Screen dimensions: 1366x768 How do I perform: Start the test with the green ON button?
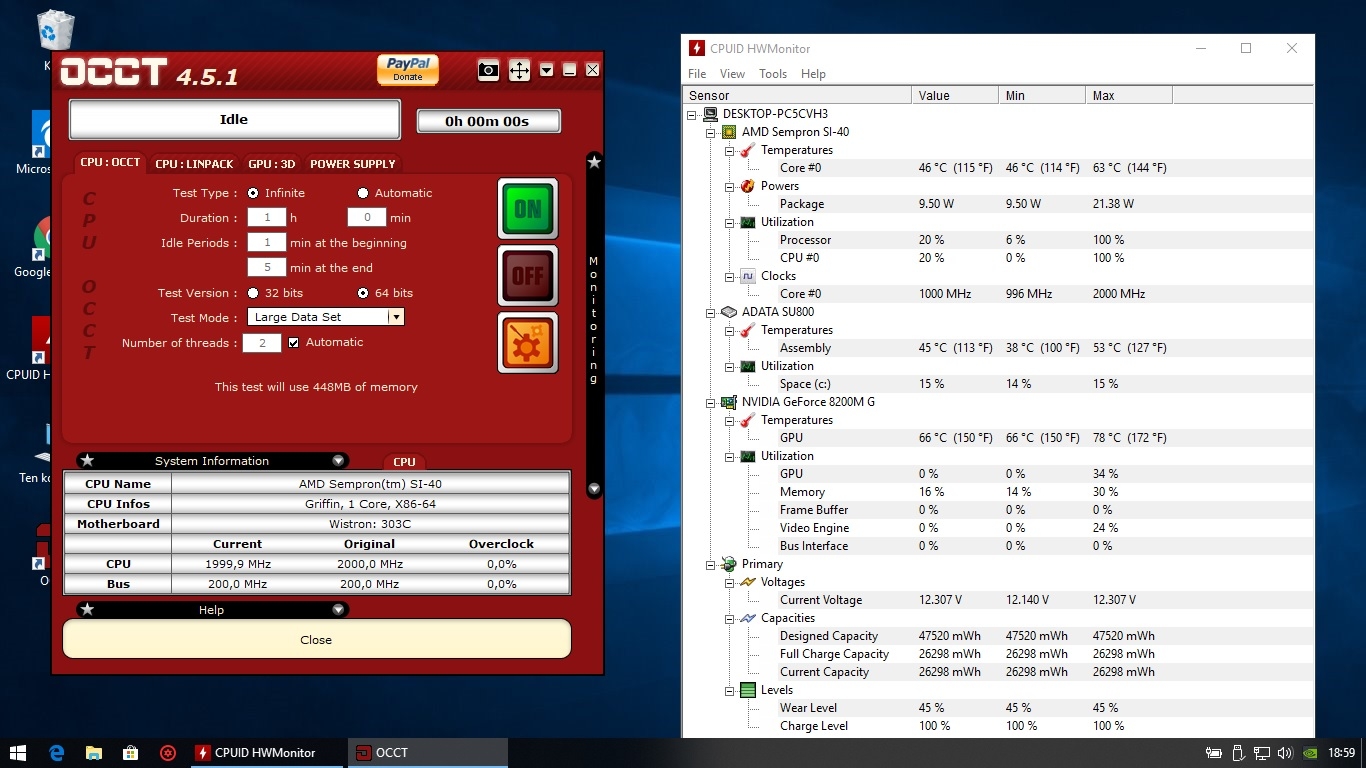(528, 208)
